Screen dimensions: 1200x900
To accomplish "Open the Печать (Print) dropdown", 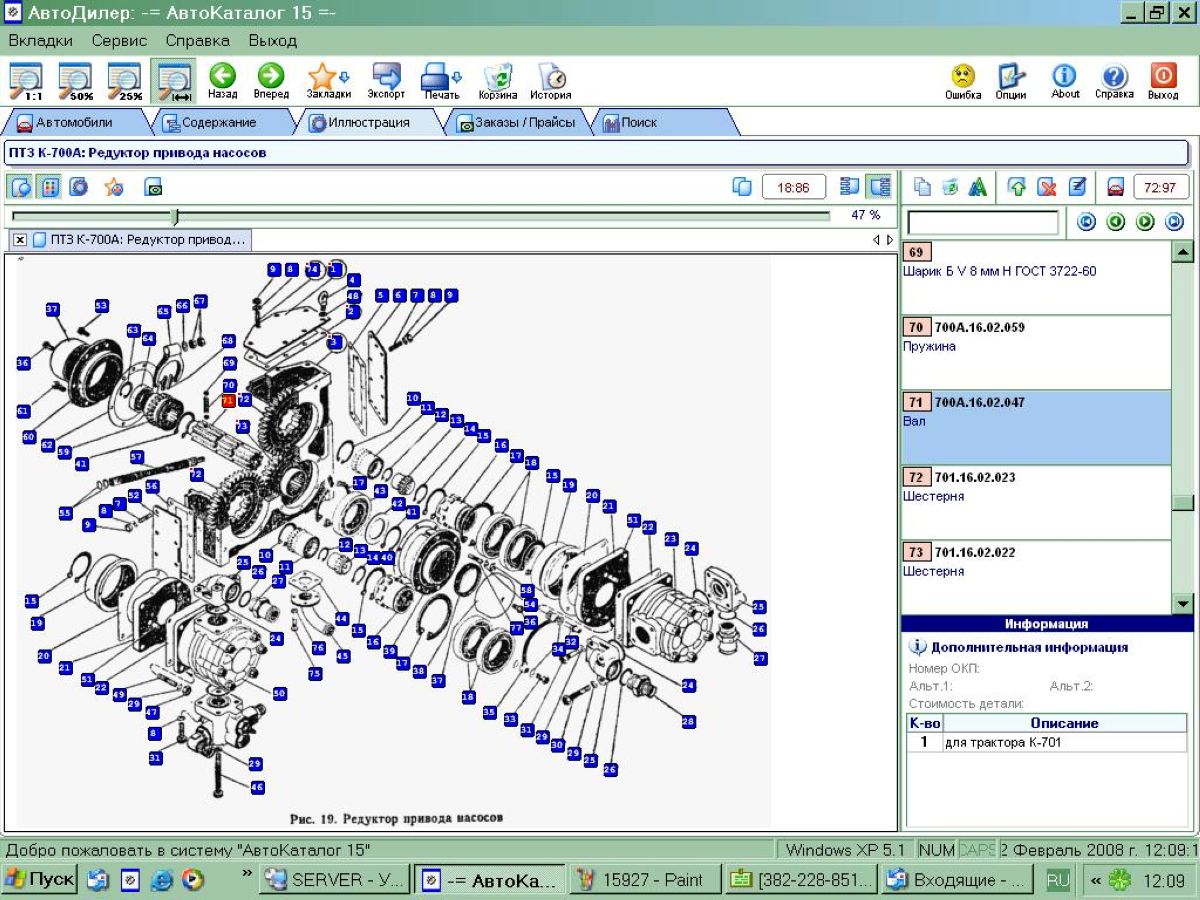I will 440,80.
